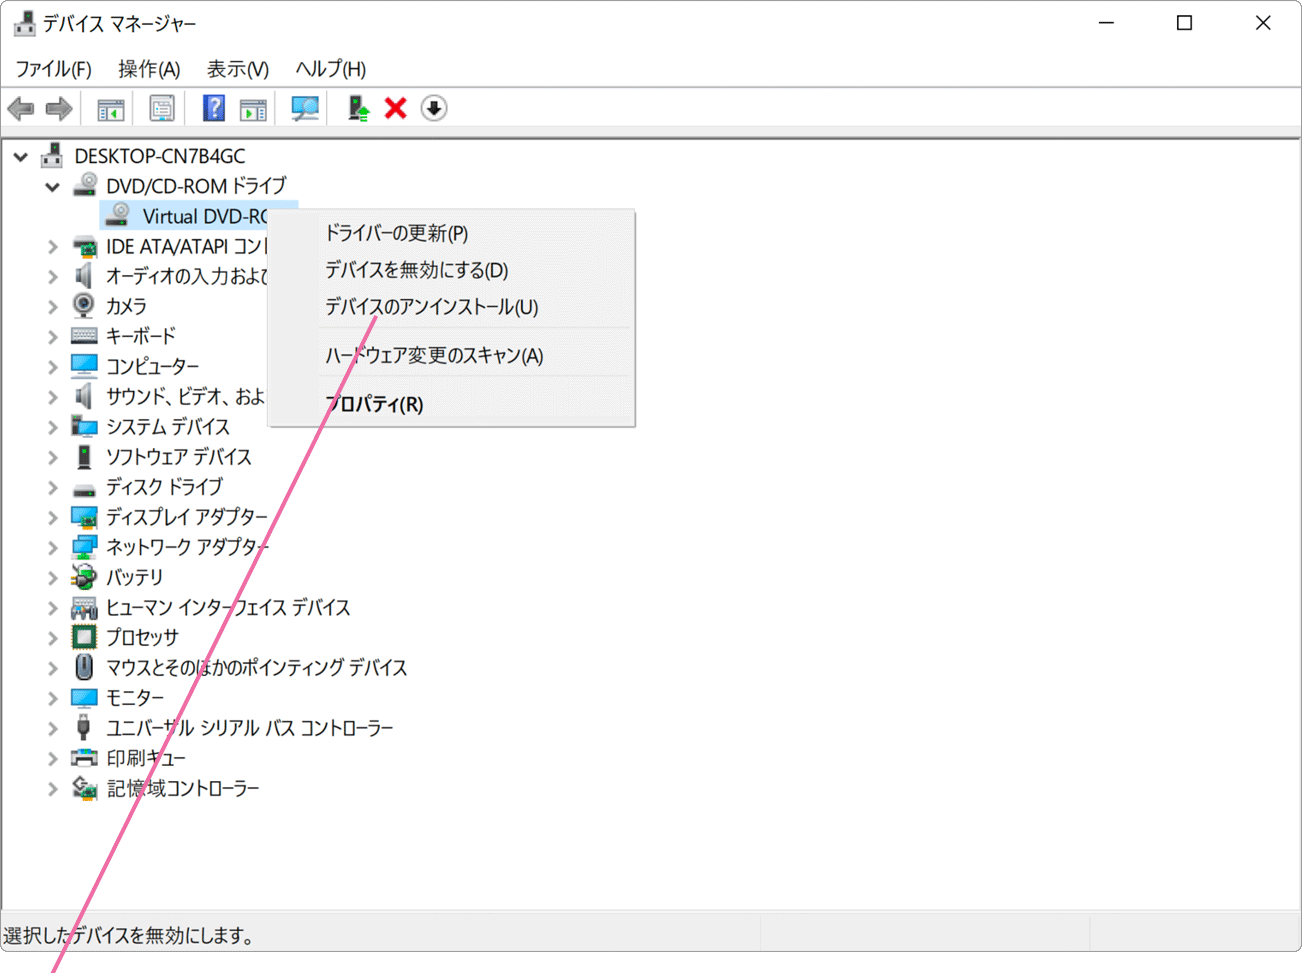Screen dimensions: 1302x973
Task: Click the red X uninstall device icon
Action: [x=396, y=108]
